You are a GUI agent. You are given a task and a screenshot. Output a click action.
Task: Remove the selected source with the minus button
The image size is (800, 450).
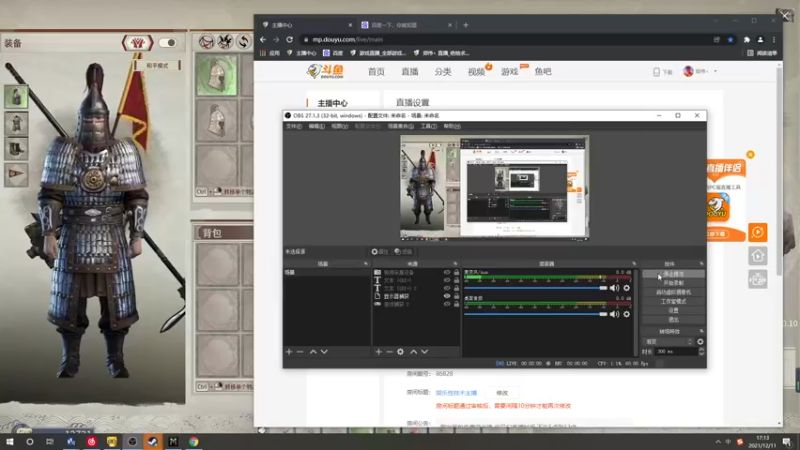pos(389,352)
